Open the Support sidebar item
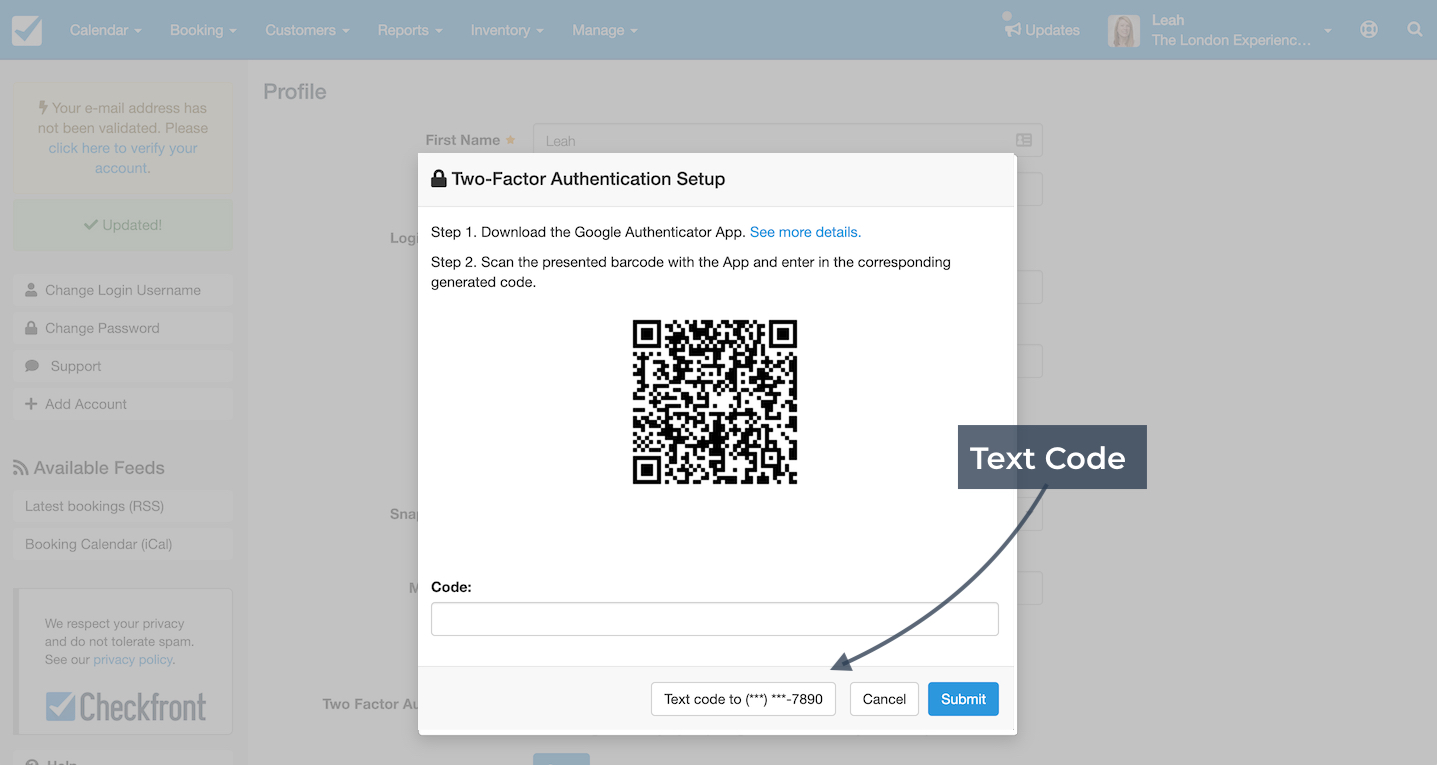This screenshot has width=1437, height=765. pos(123,366)
